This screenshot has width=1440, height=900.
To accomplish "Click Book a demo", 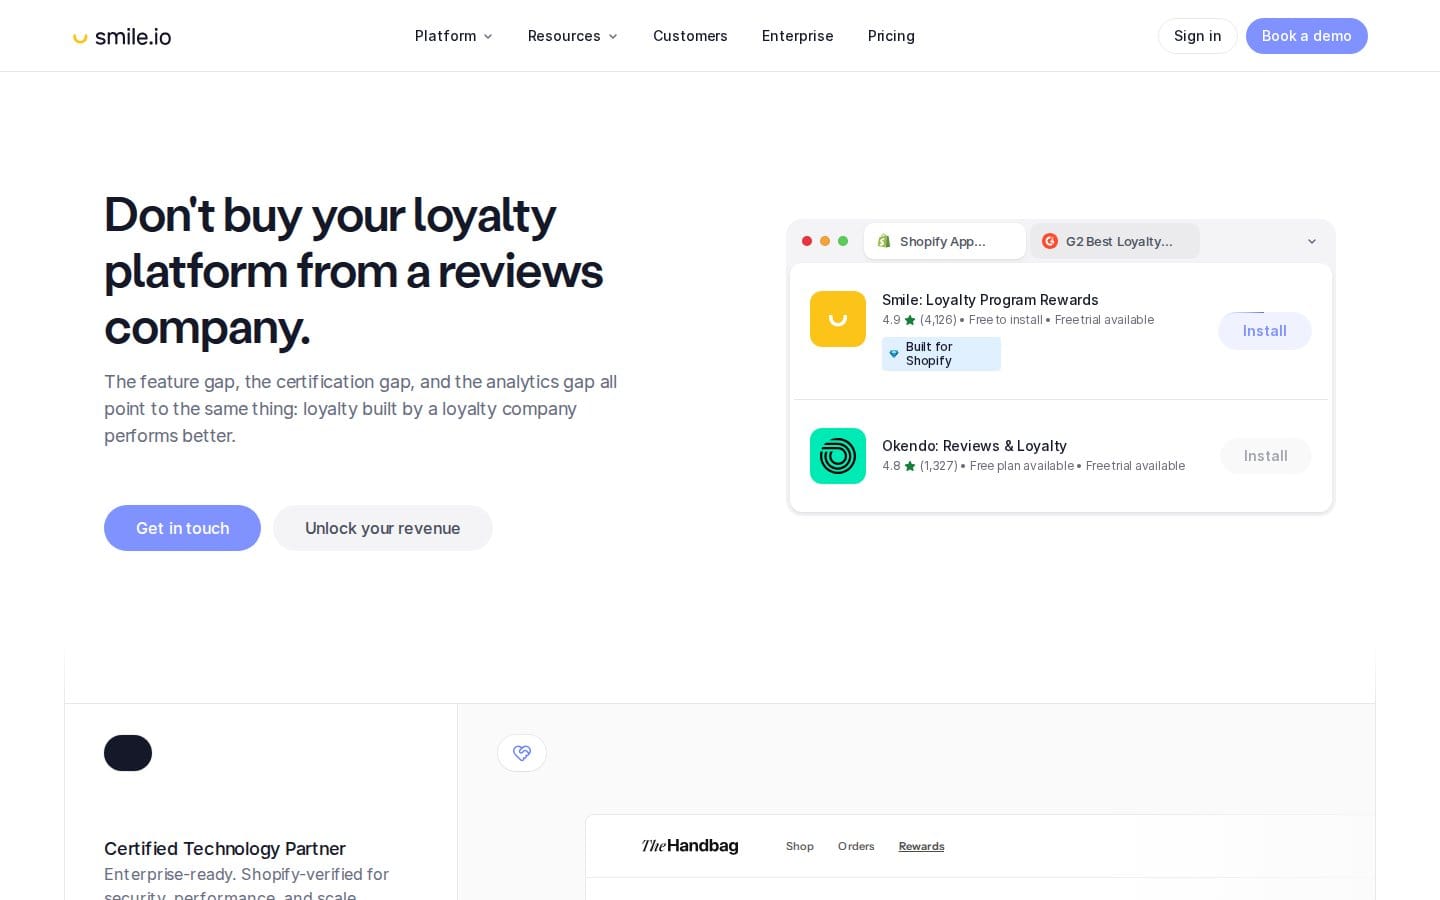I will (x=1306, y=36).
